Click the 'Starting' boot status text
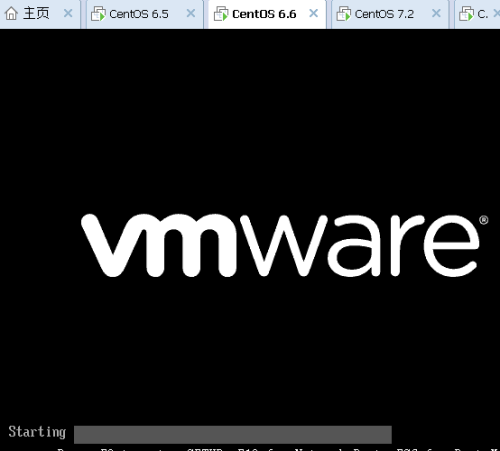Viewport: 500px width, 451px height. click(37, 432)
